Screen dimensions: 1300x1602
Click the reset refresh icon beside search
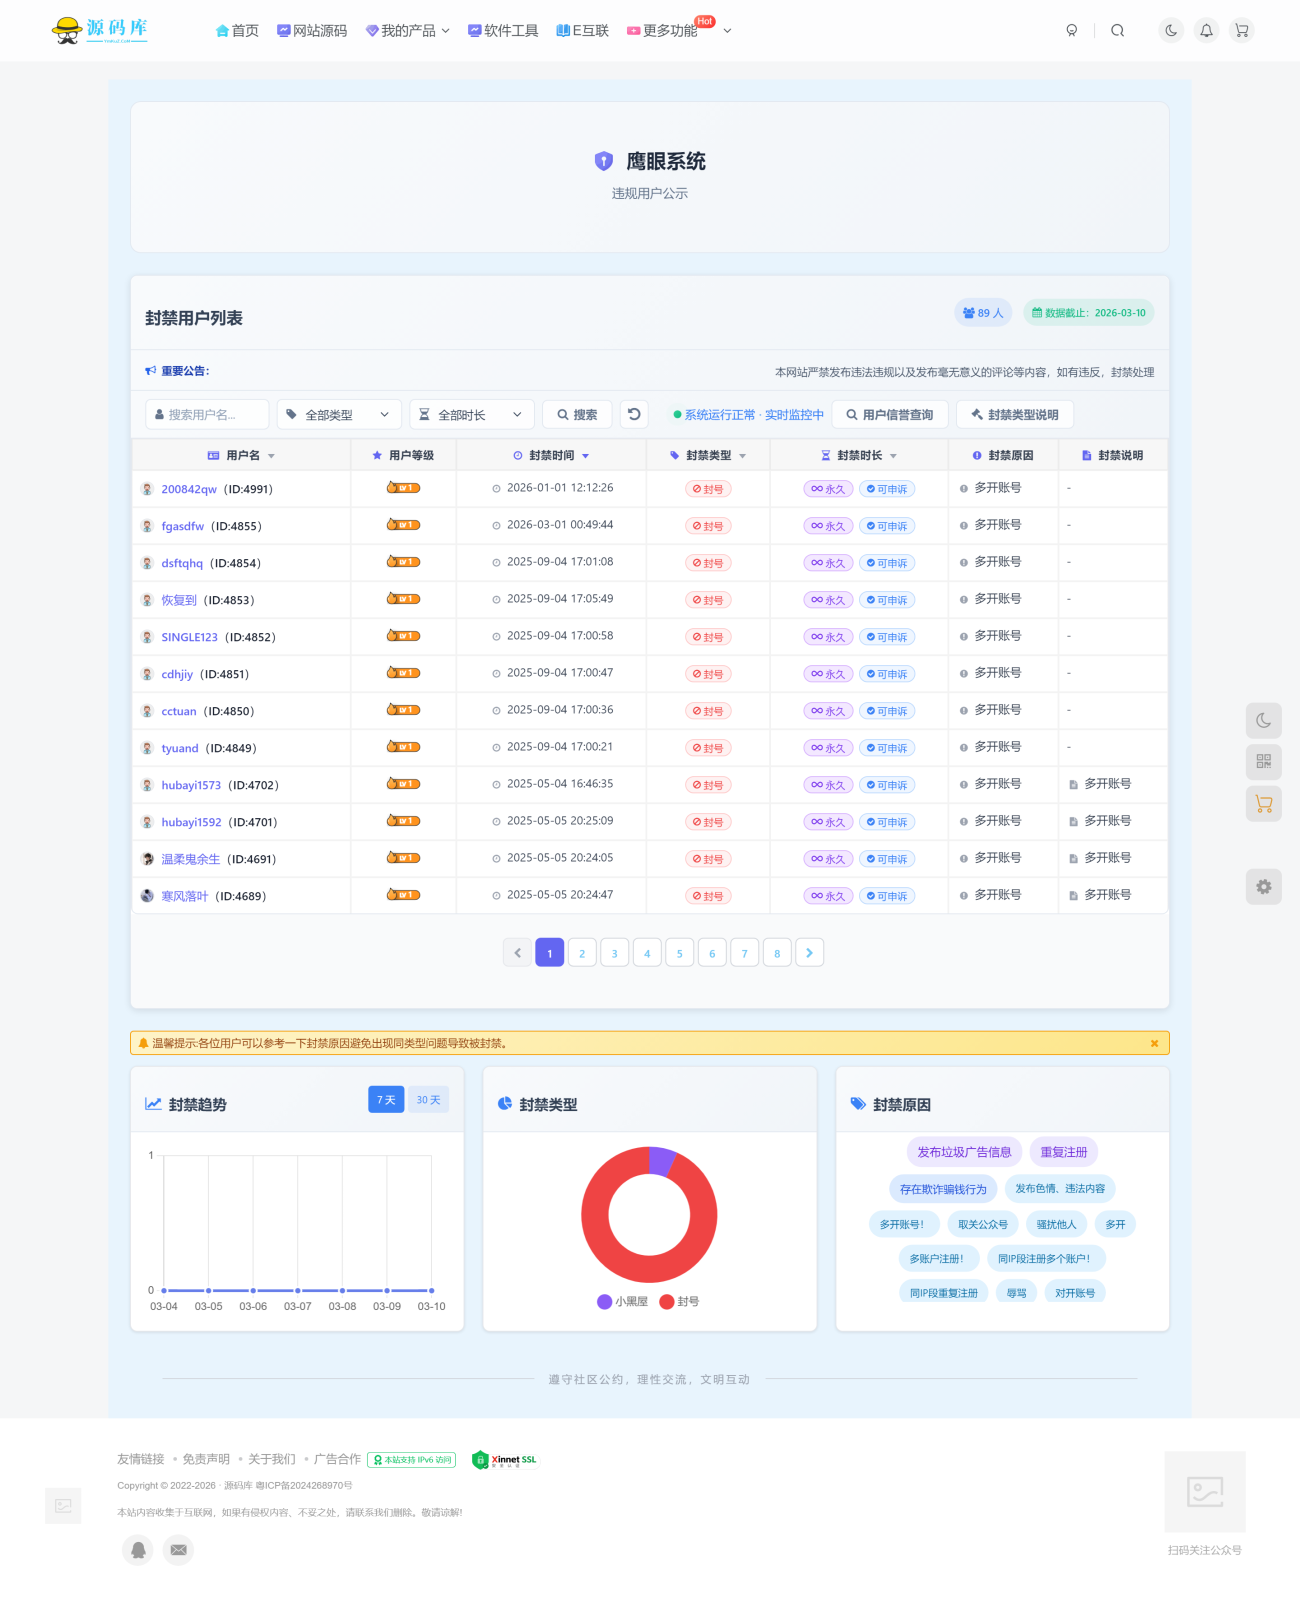click(634, 414)
